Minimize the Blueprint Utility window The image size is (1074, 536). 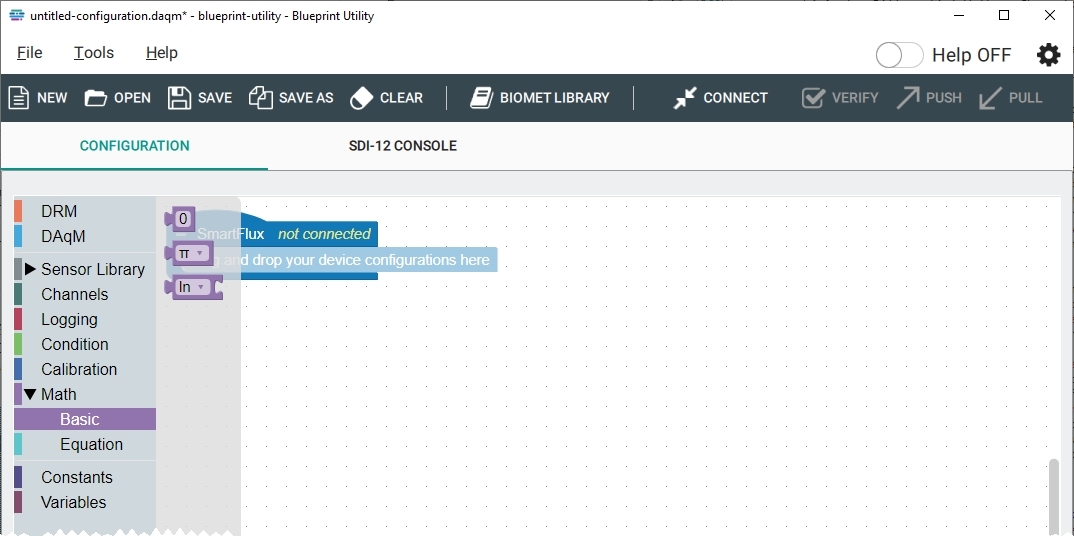(x=958, y=15)
